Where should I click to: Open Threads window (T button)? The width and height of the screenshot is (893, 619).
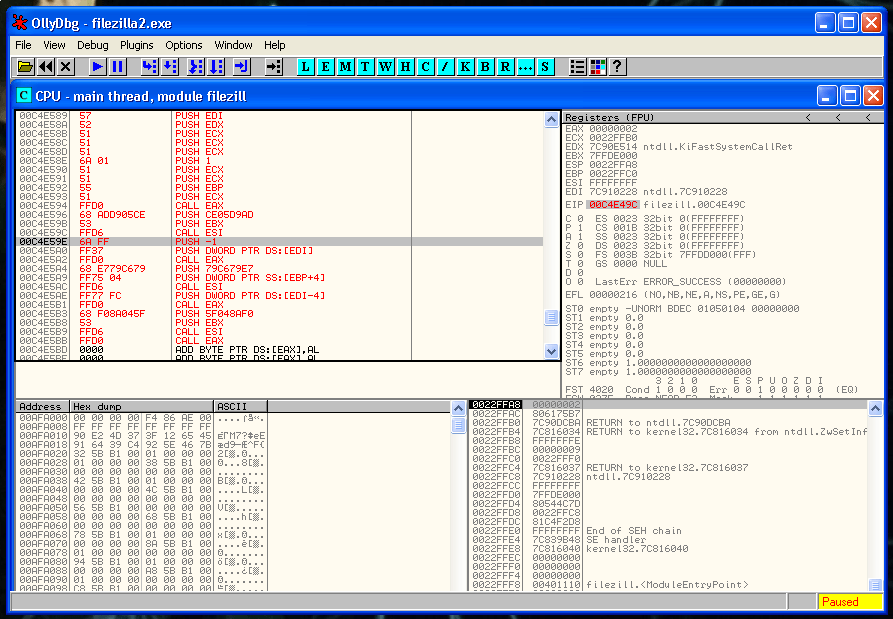[x=365, y=67]
